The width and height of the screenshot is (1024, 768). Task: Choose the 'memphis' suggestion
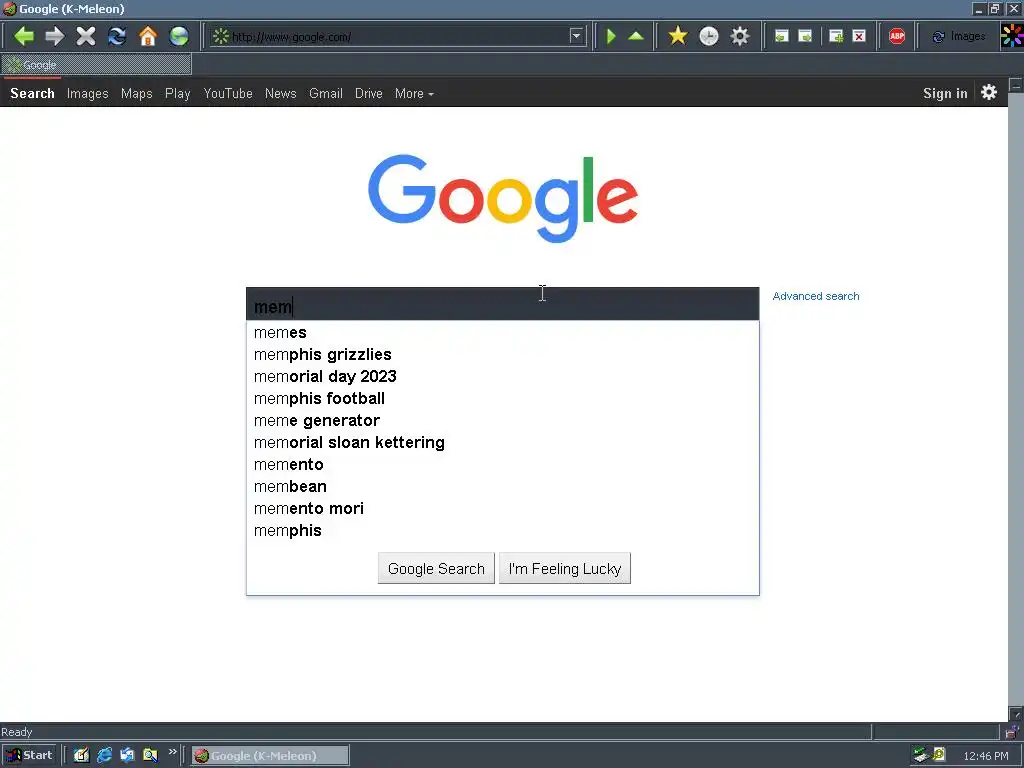(x=502, y=530)
